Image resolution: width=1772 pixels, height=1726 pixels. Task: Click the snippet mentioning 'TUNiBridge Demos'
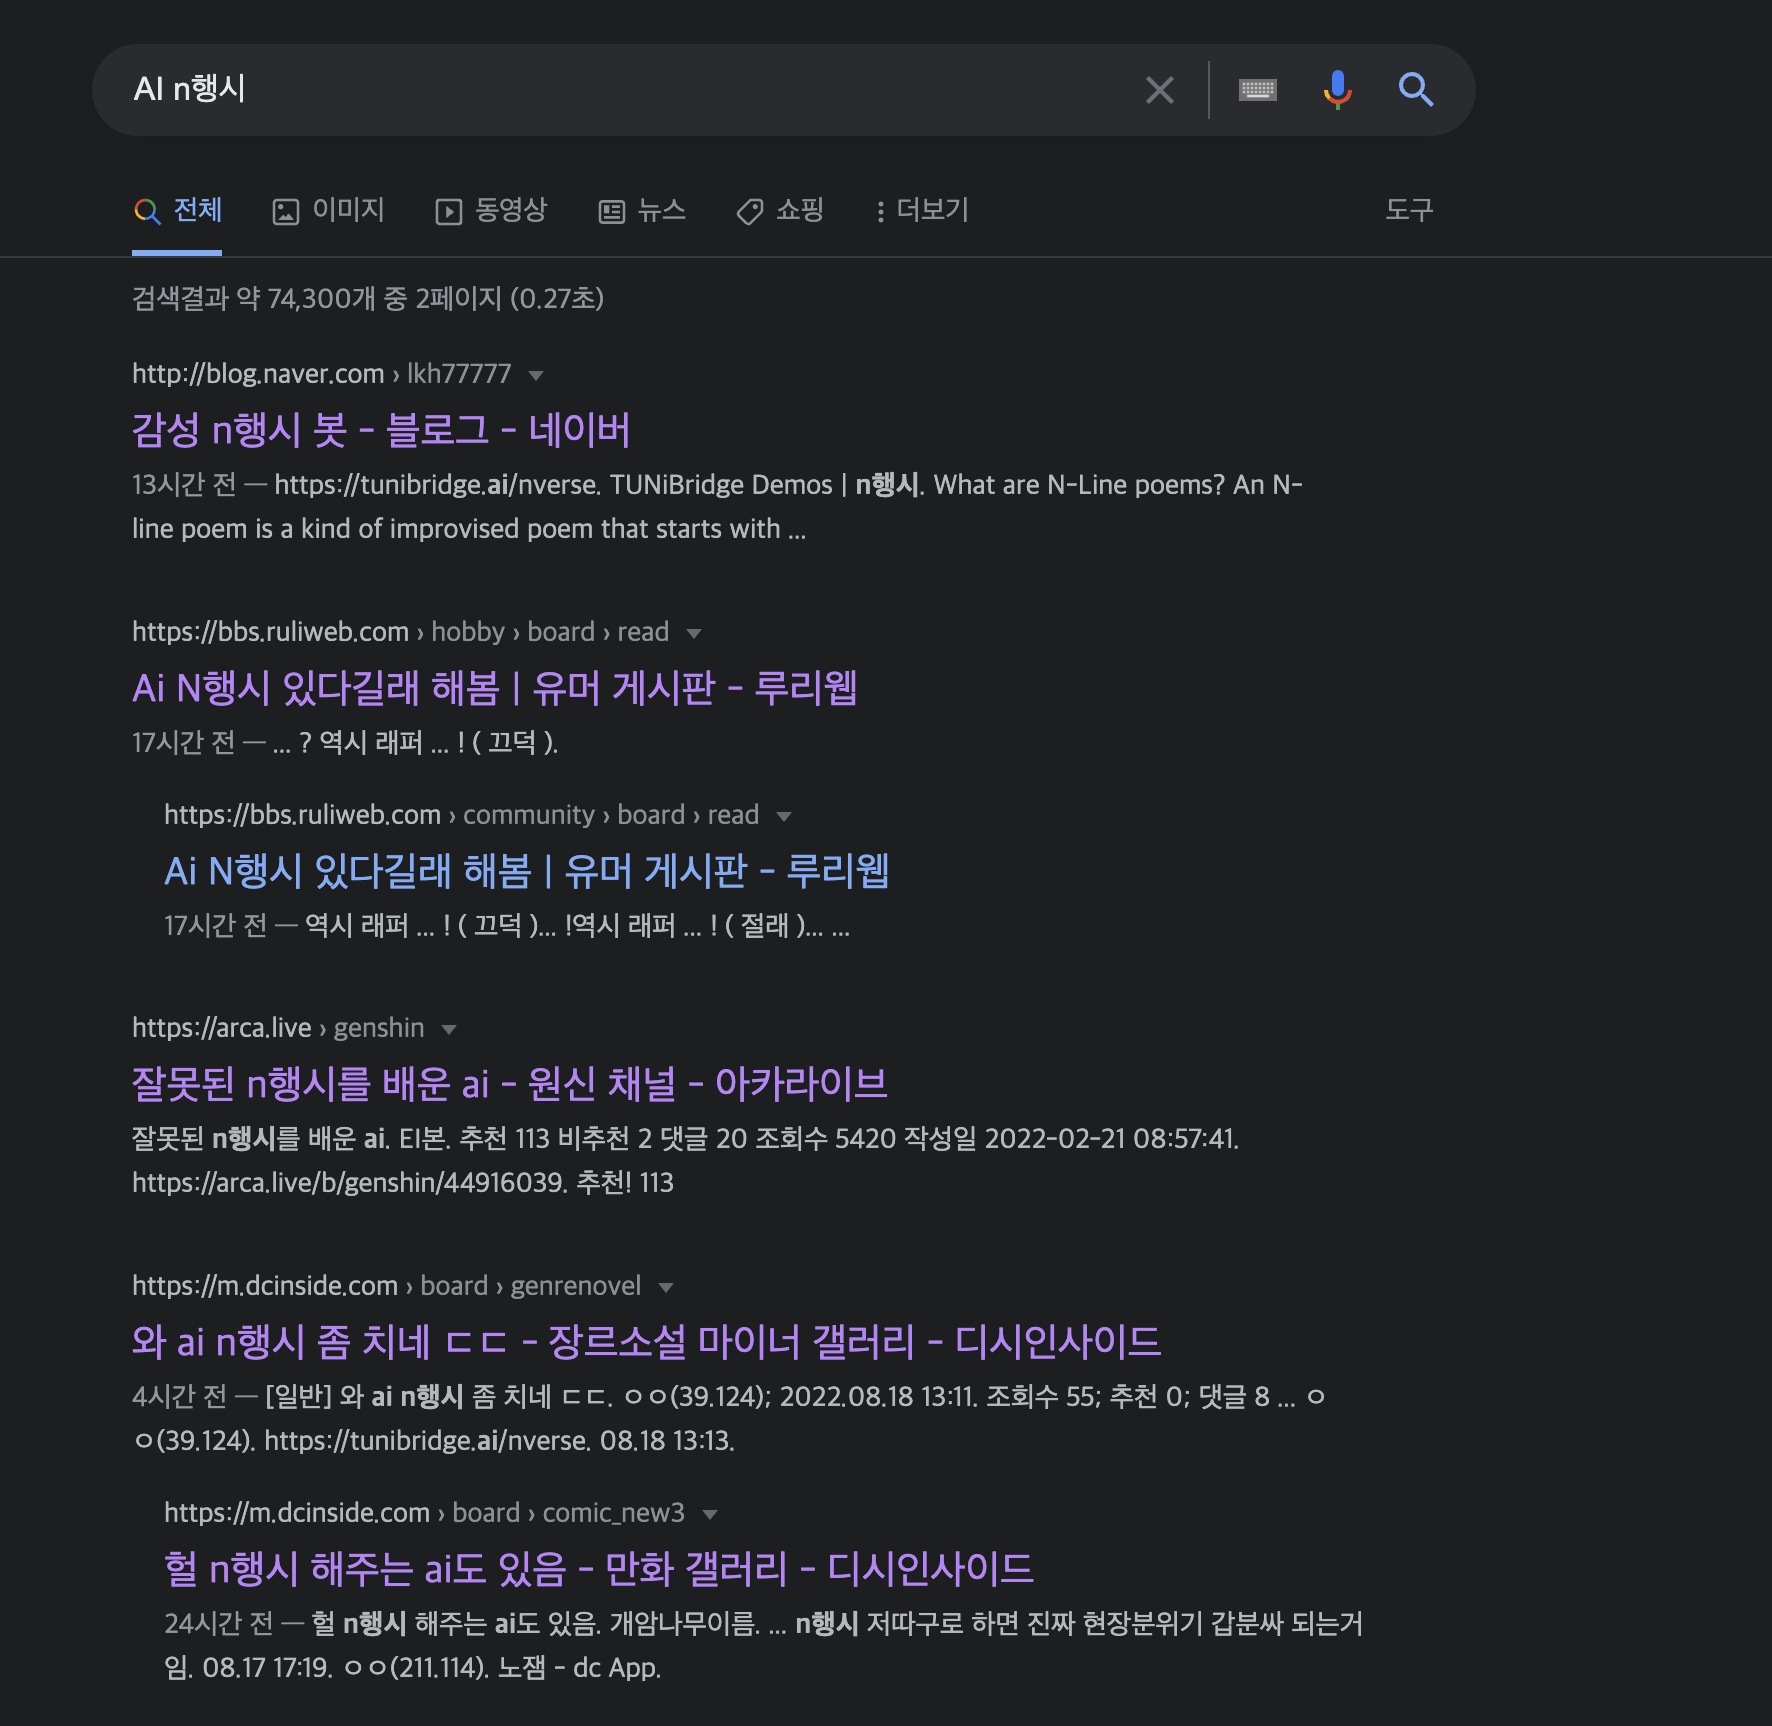(718, 507)
